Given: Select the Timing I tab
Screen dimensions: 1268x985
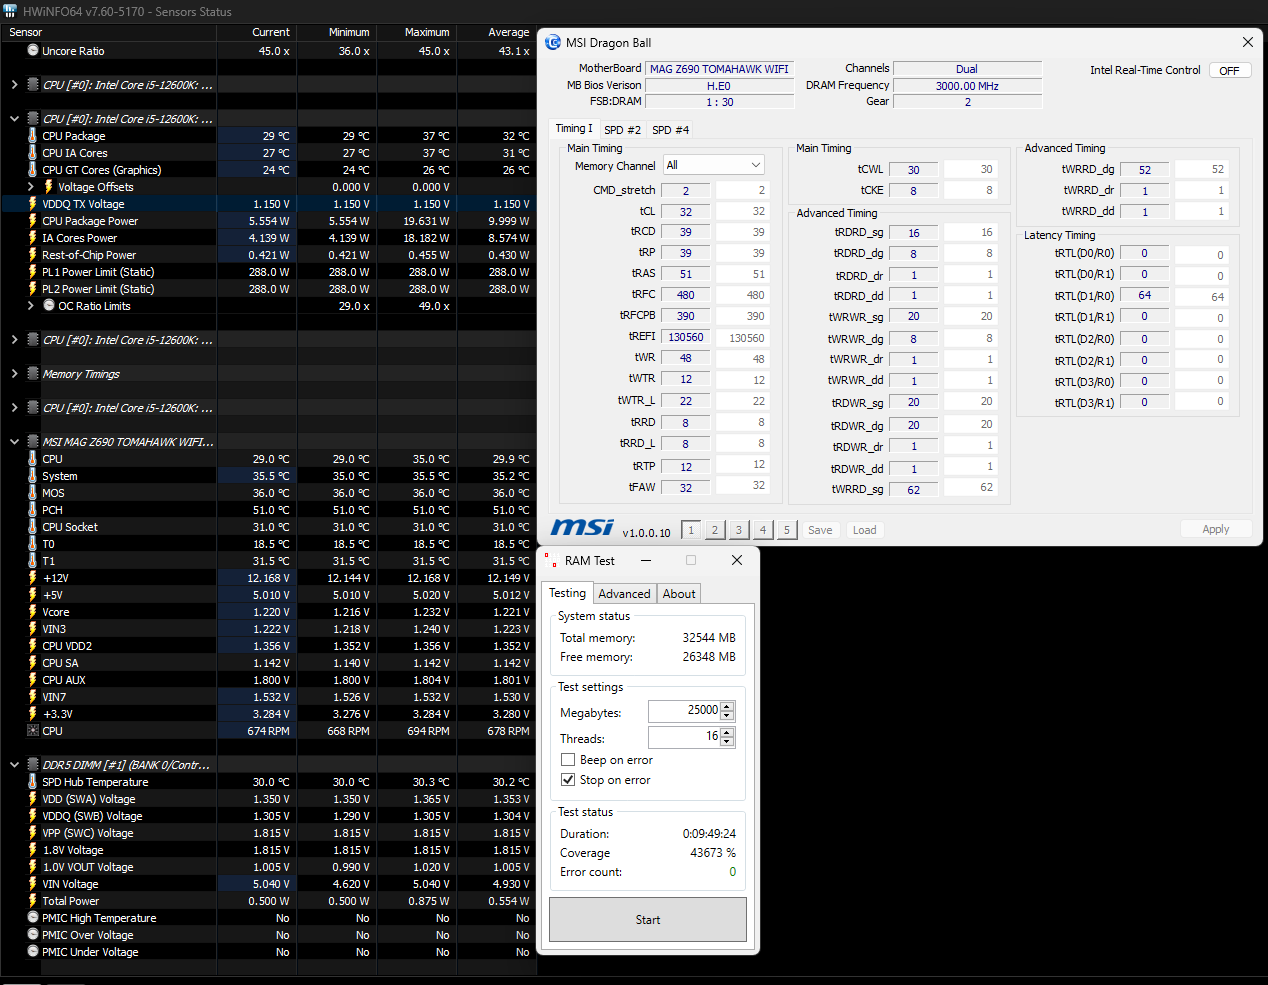Looking at the screenshot, I should (x=574, y=128).
